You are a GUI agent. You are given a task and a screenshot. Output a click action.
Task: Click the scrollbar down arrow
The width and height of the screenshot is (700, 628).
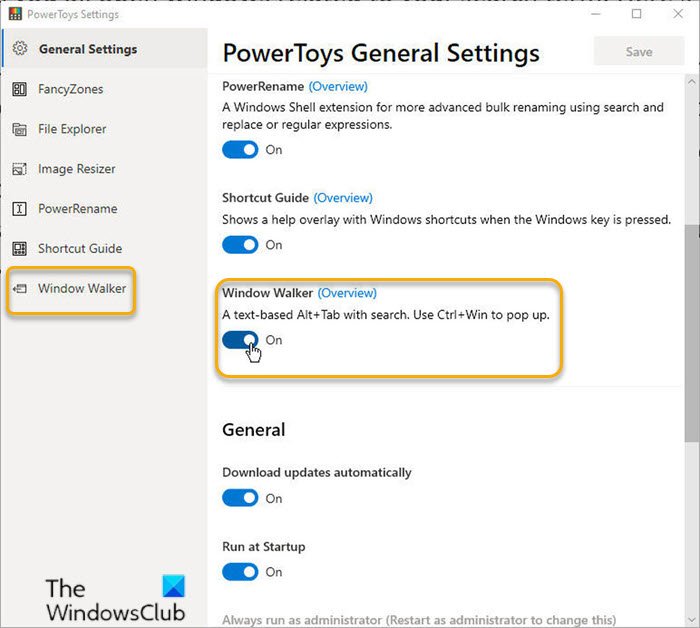point(692,620)
